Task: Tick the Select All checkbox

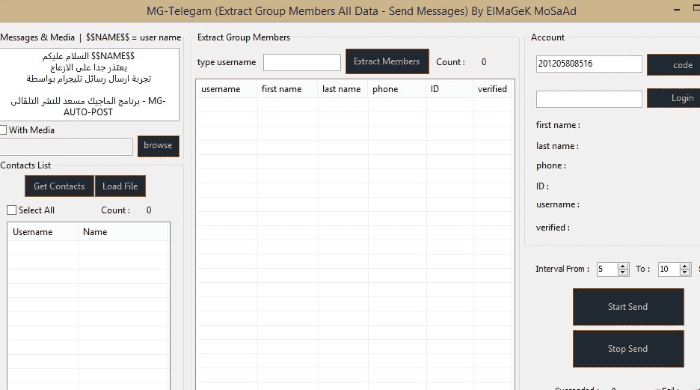Action: [12, 210]
